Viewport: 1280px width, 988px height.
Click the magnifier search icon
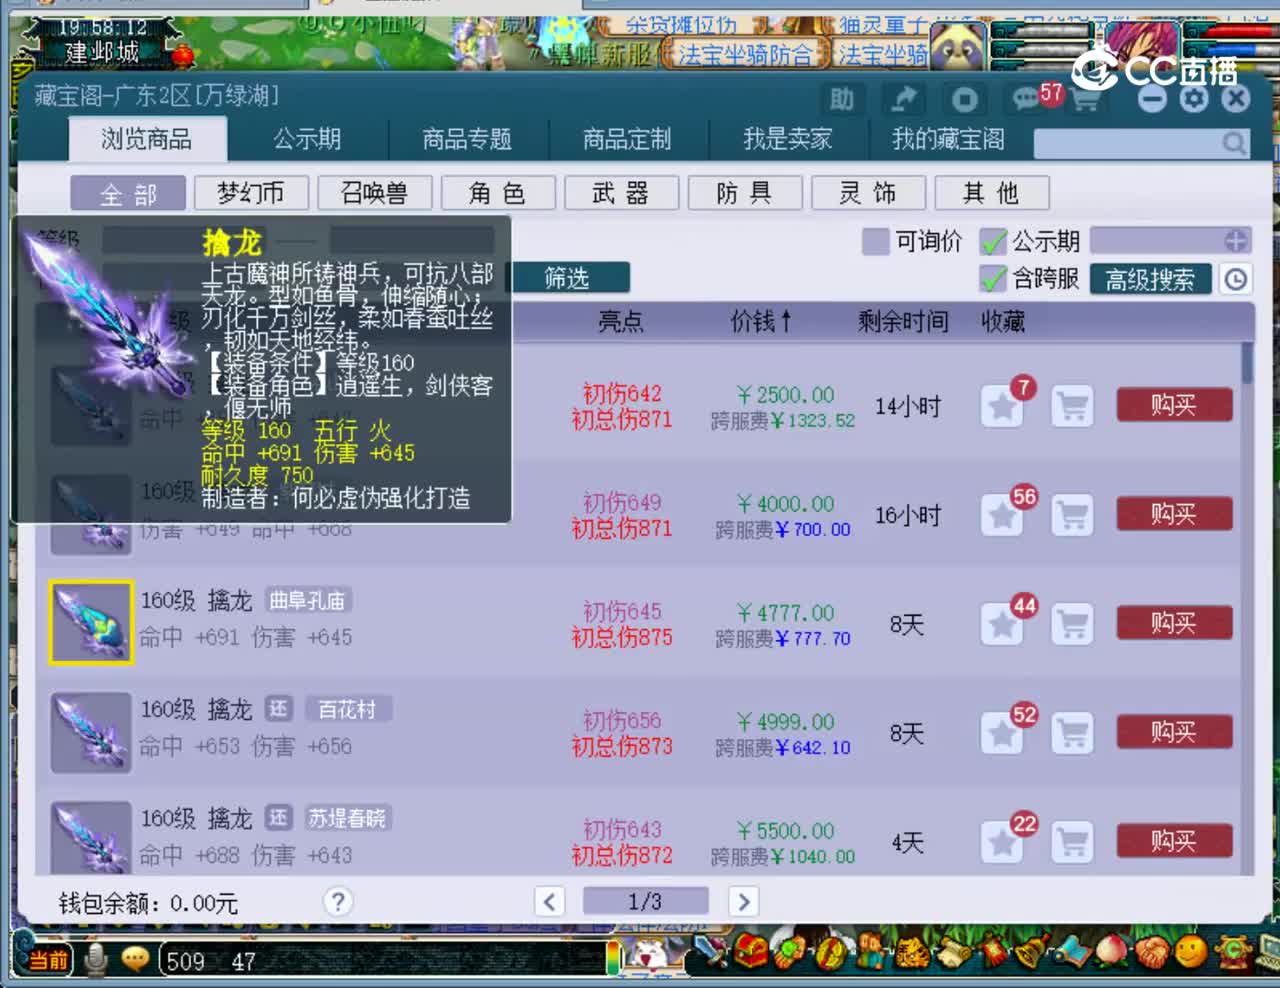(x=1235, y=143)
